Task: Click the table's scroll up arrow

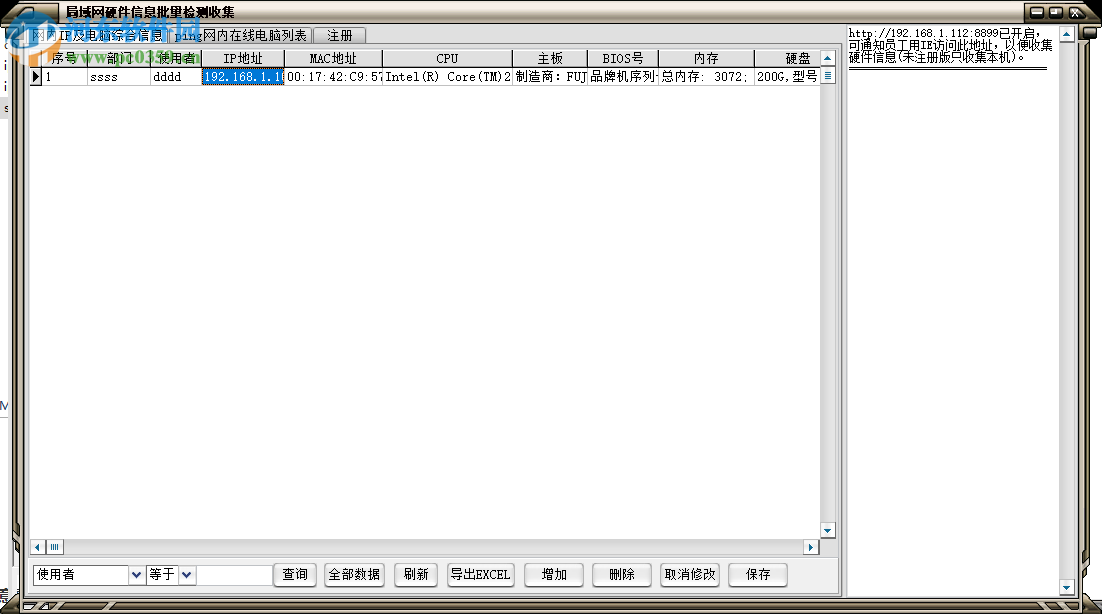Action: point(828,58)
